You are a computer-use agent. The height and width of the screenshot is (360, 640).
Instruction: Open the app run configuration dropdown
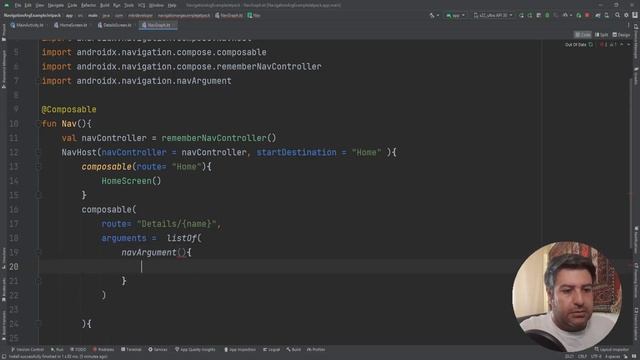tap(456, 16)
